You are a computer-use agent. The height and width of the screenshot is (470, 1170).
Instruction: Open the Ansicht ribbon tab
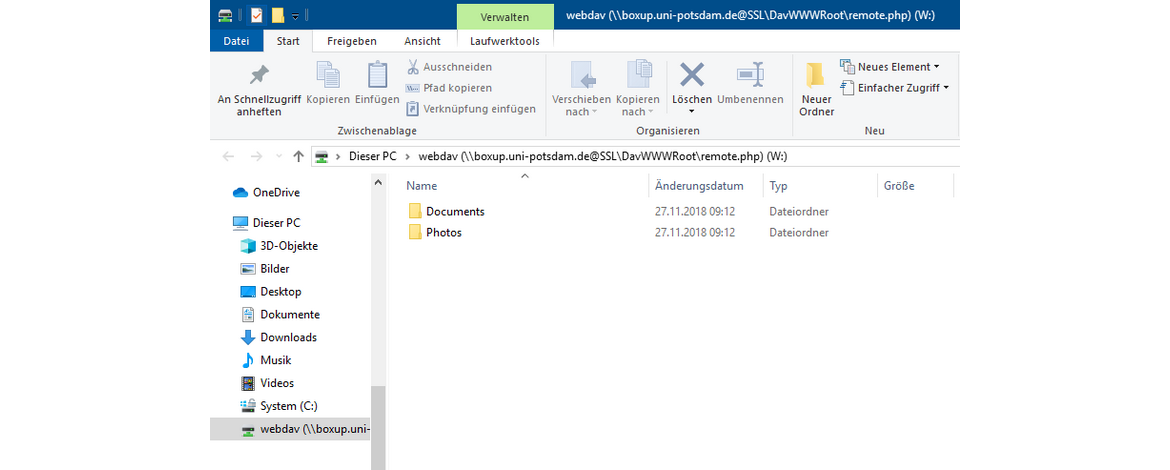pyautogui.click(x=422, y=41)
